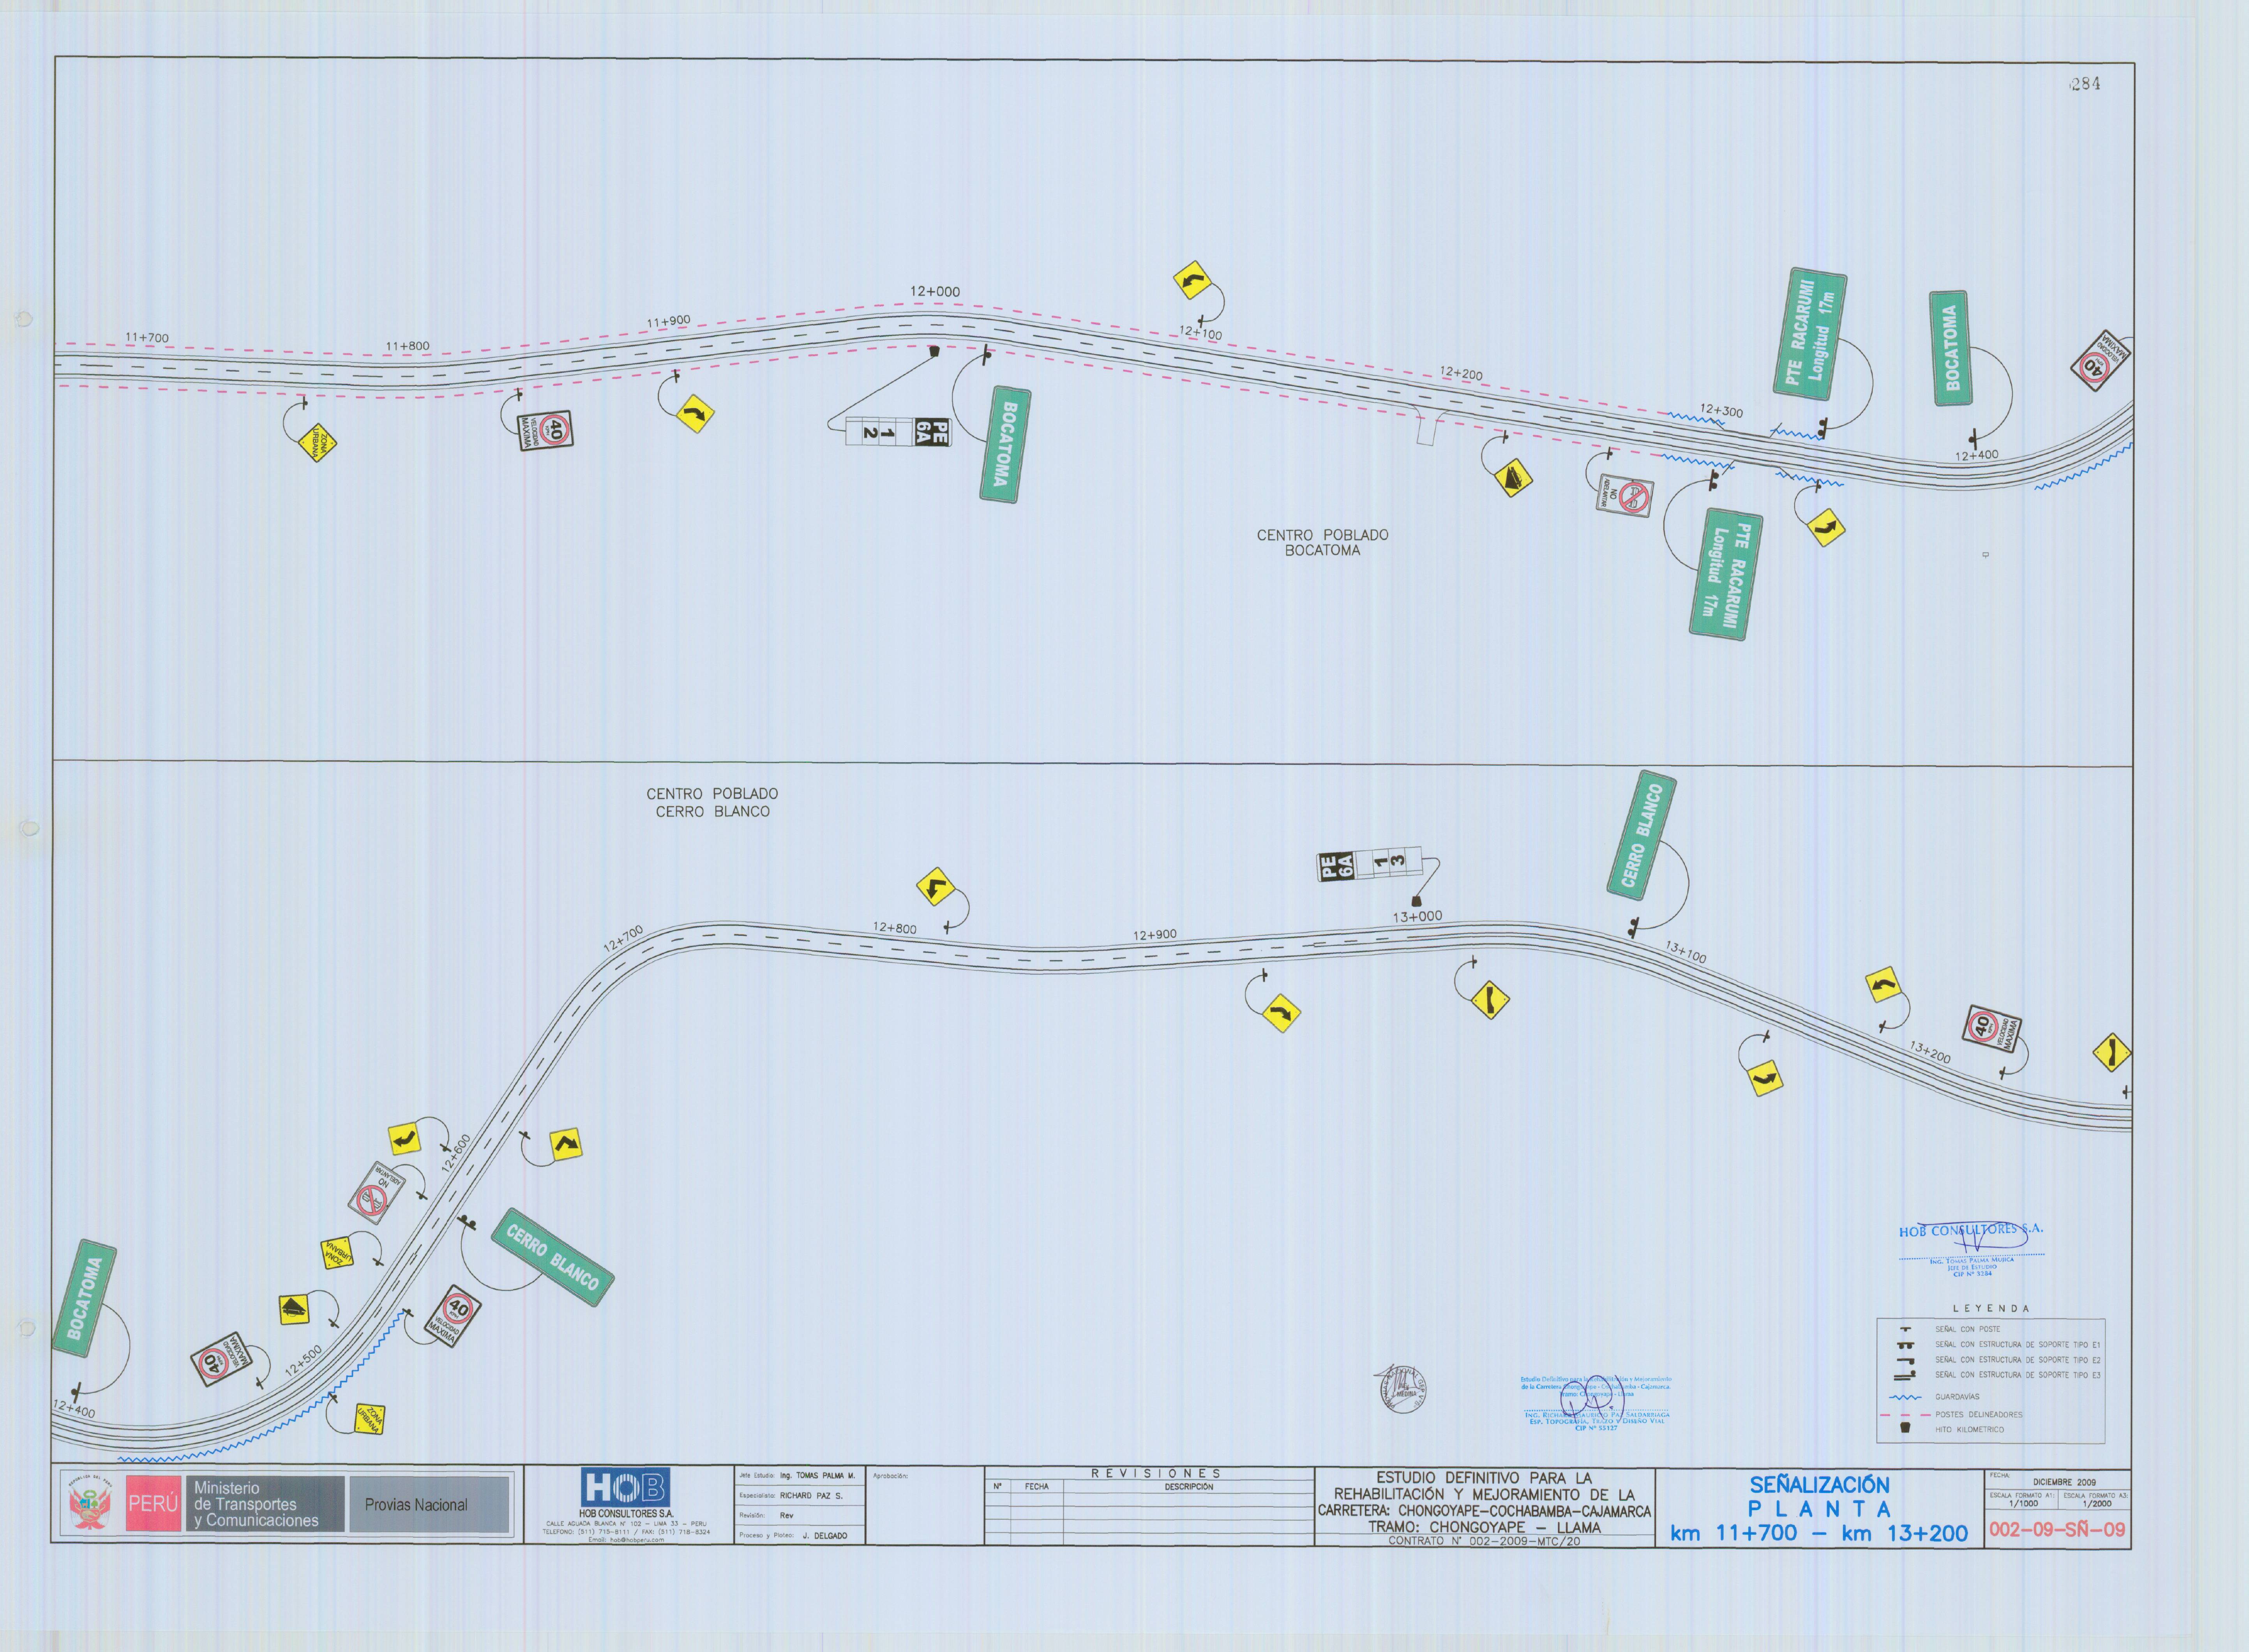Select the yellow hump sign above station 12+500
The height and width of the screenshot is (1652, 2249).
click(x=294, y=1309)
